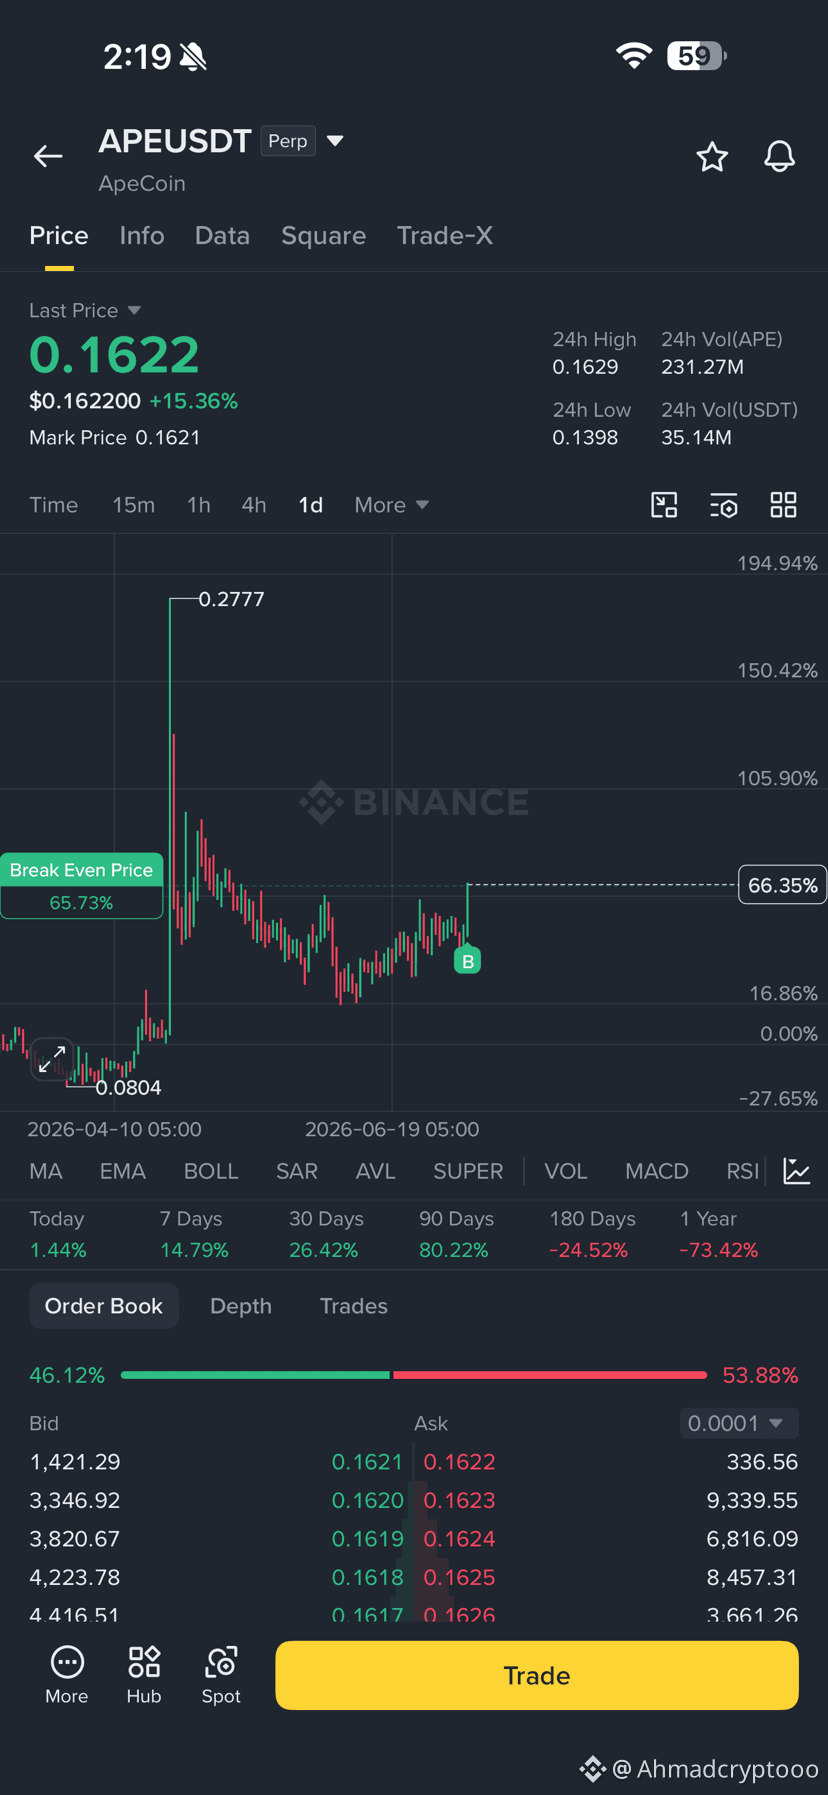Change order book precision 0.0001
Image resolution: width=828 pixels, height=1795 pixels.
click(x=739, y=1423)
